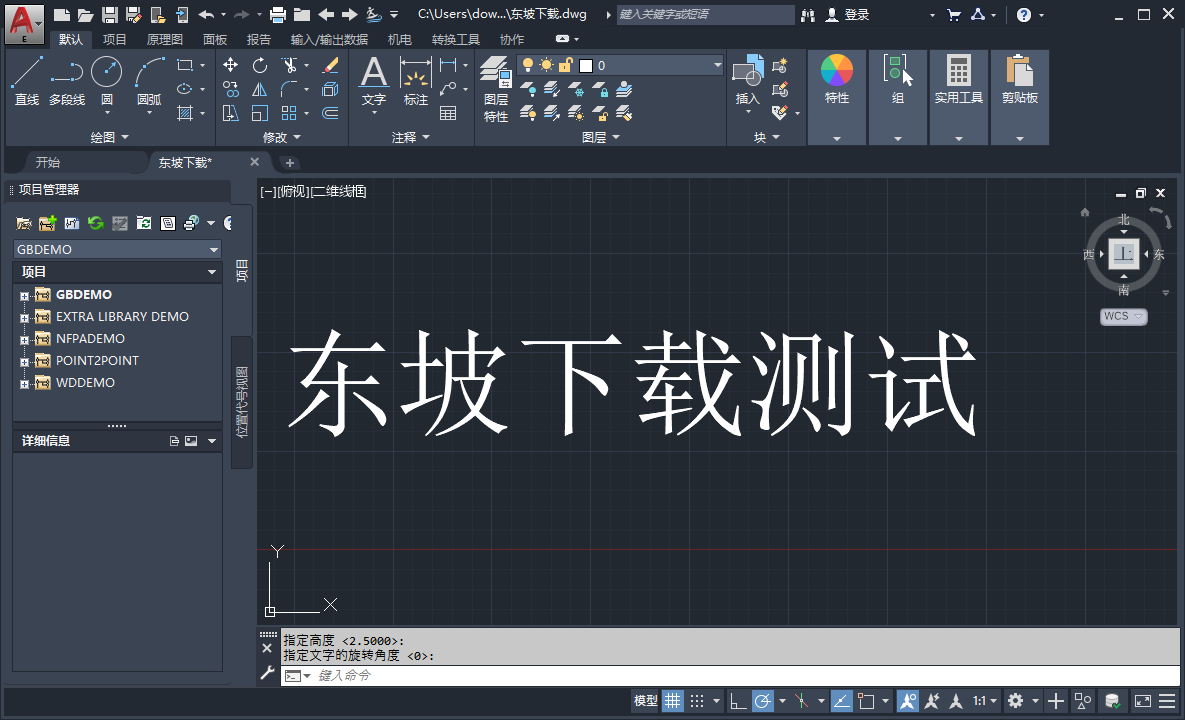1185x720 pixels.
Task: Activate the Polyline tool
Action: (x=66, y=70)
